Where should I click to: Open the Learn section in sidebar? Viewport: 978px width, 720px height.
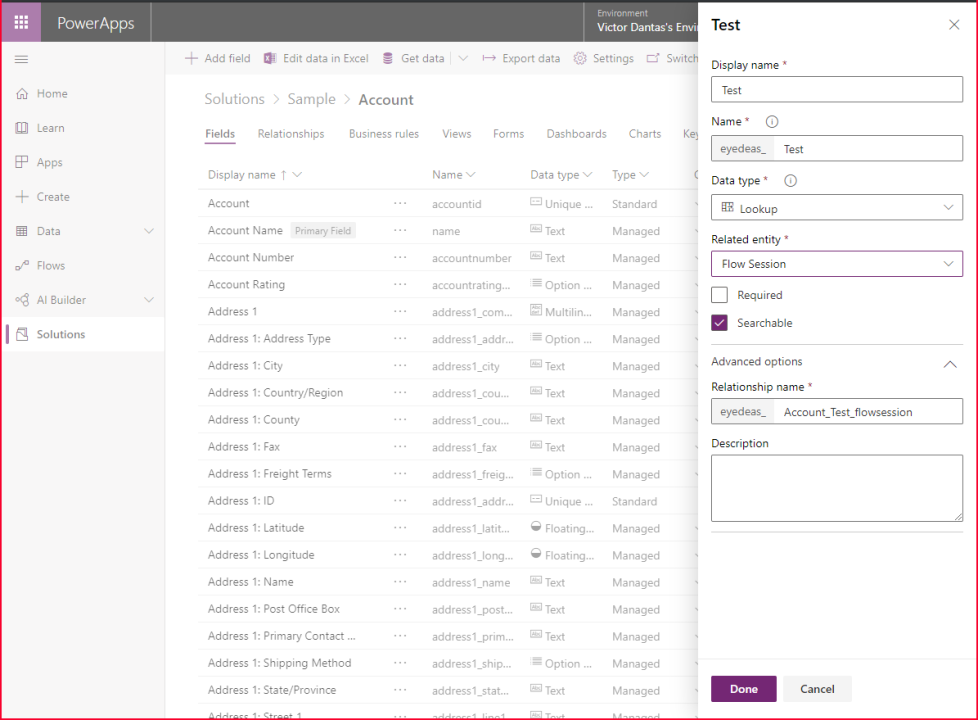tap(51, 128)
